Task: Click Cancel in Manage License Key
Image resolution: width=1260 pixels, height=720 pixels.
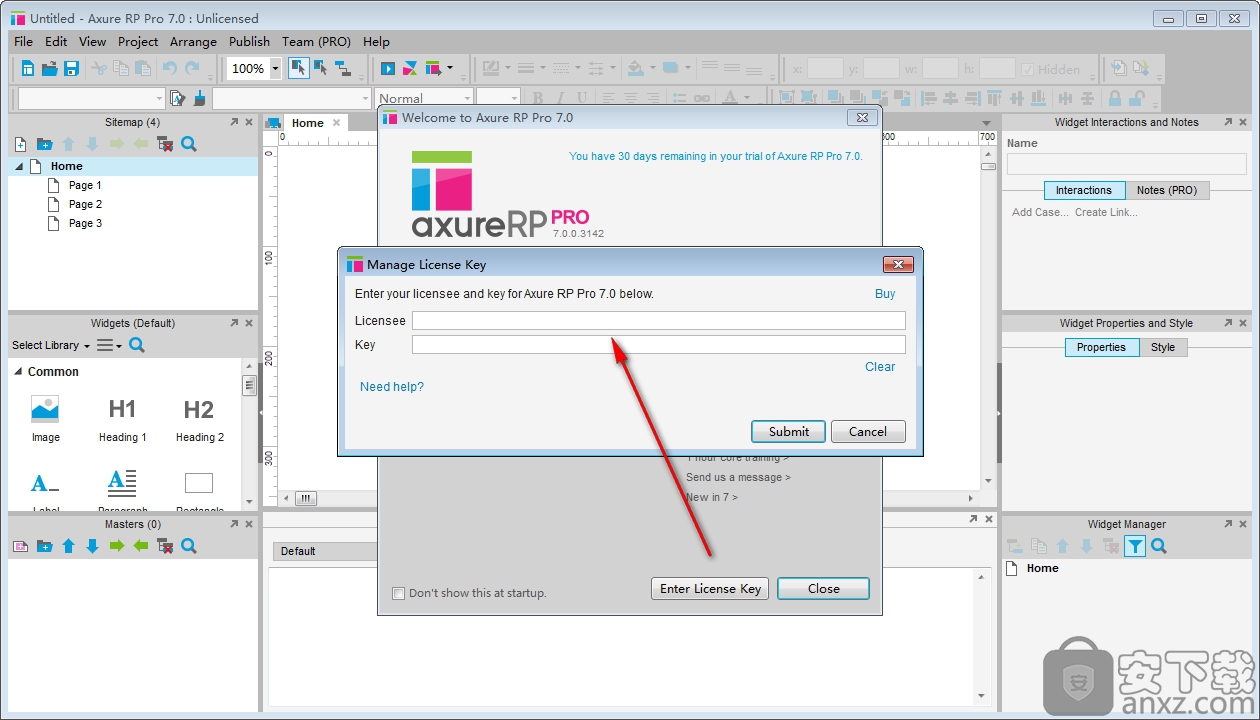Action: click(x=868, y=432)
